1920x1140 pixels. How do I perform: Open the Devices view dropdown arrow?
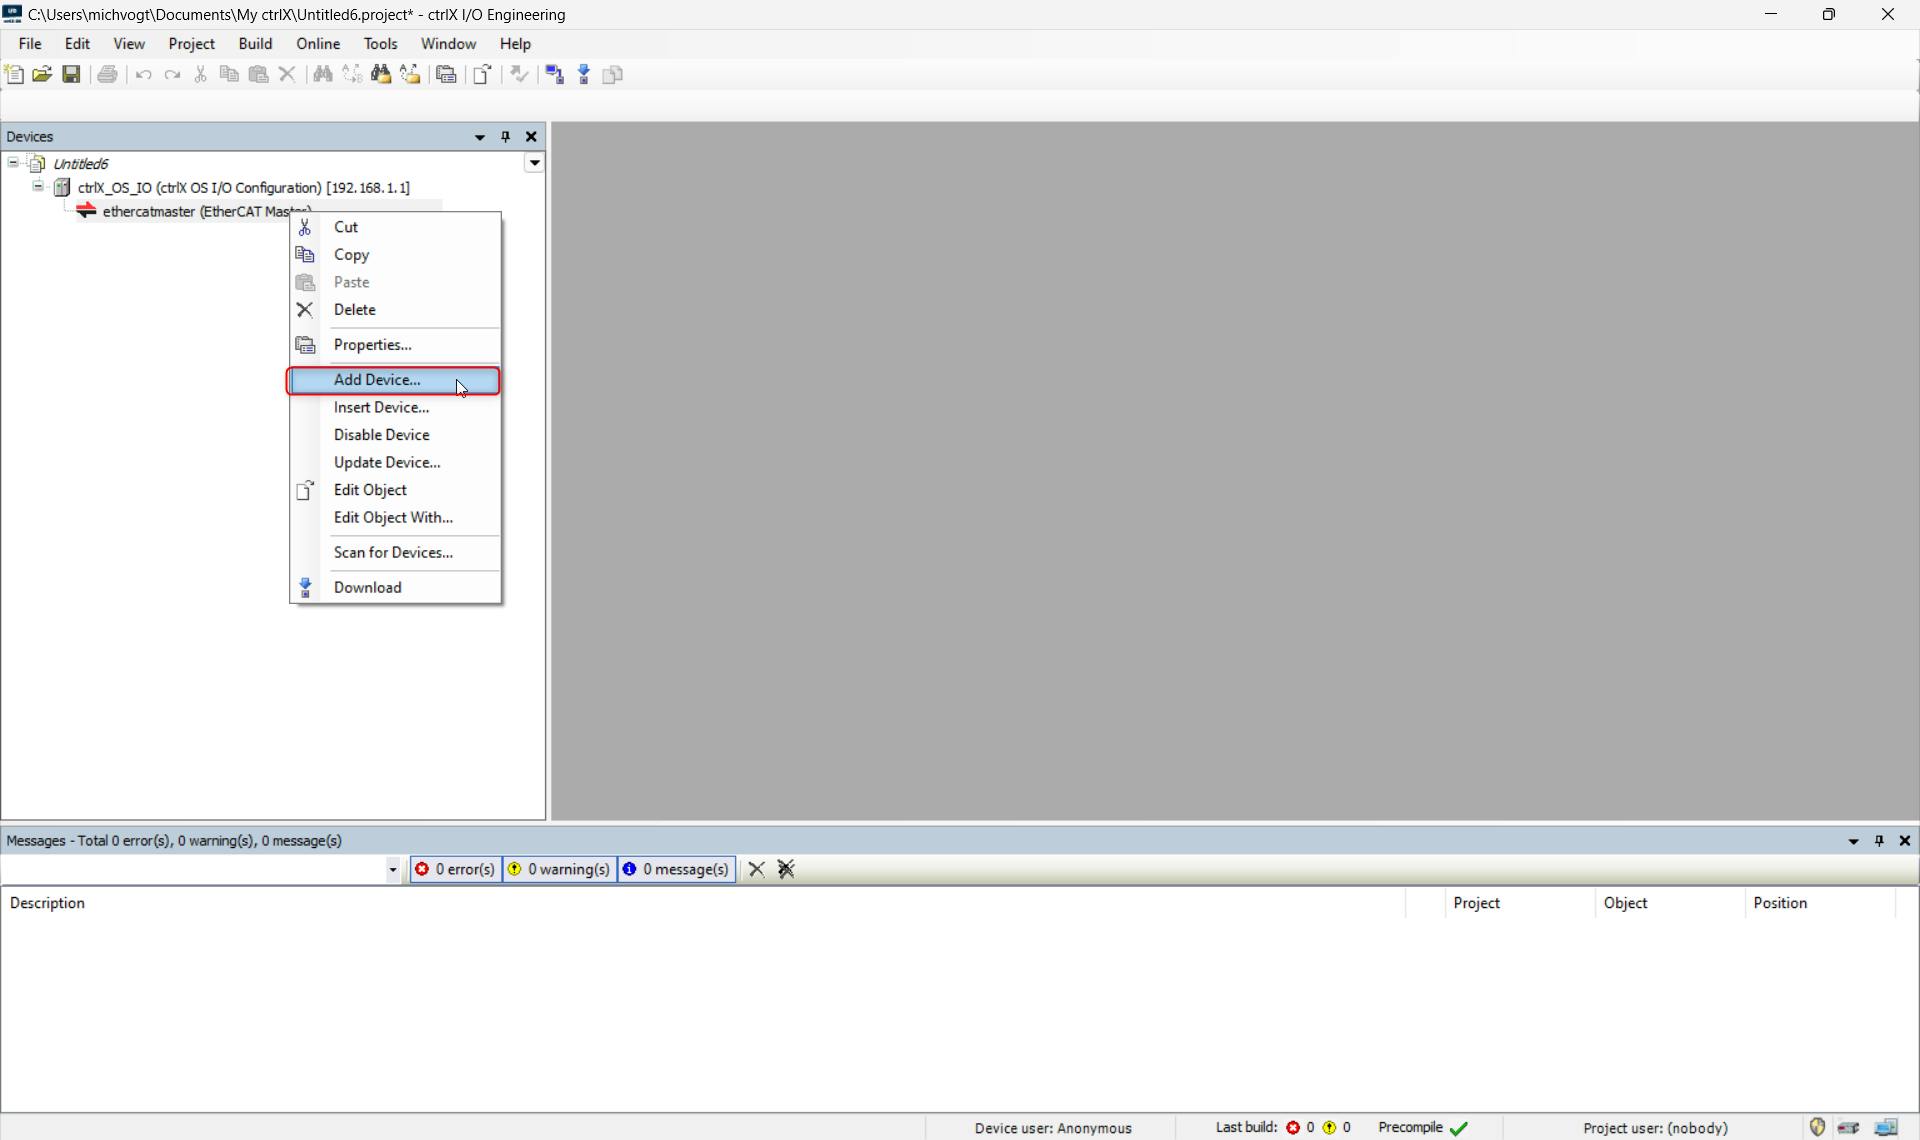tap(535, 163)
